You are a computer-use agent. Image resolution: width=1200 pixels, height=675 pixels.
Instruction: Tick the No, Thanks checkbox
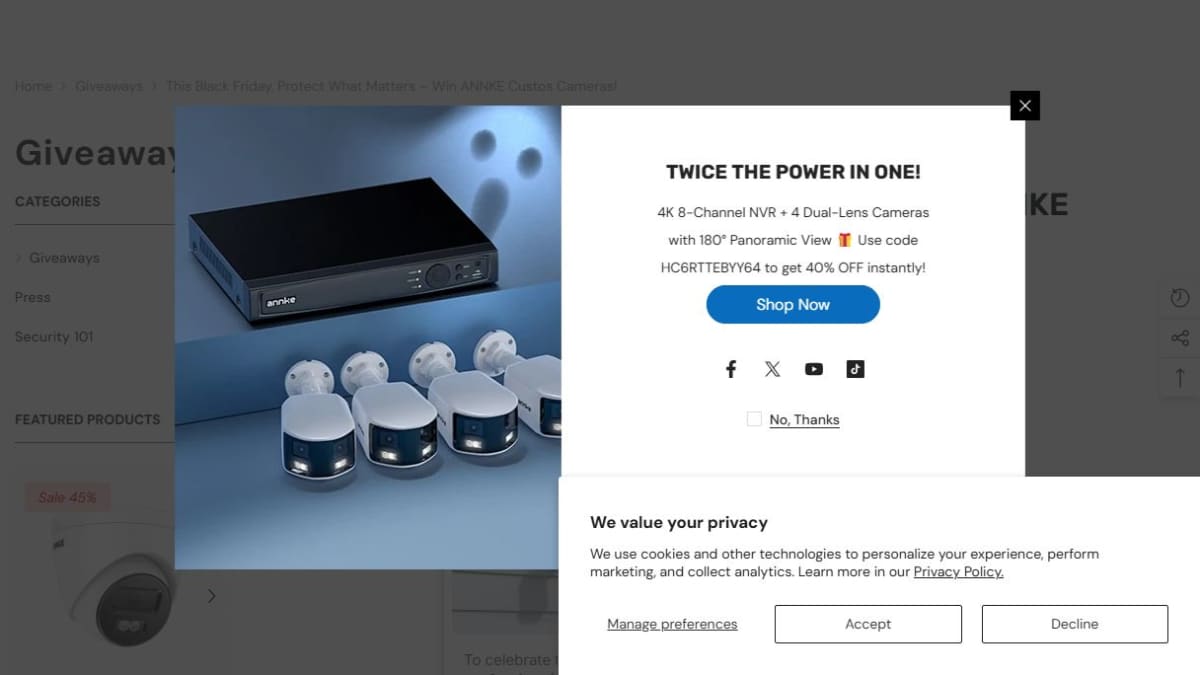[754, 419]
